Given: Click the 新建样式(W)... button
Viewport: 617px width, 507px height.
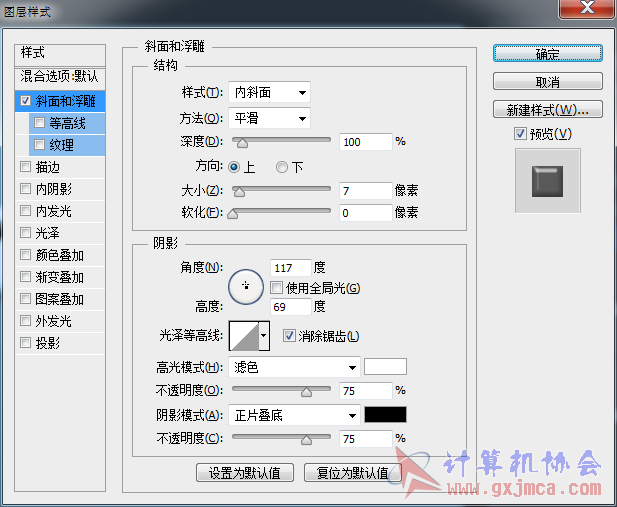Looking at the screenshot, I should click(x=547, y=109).
